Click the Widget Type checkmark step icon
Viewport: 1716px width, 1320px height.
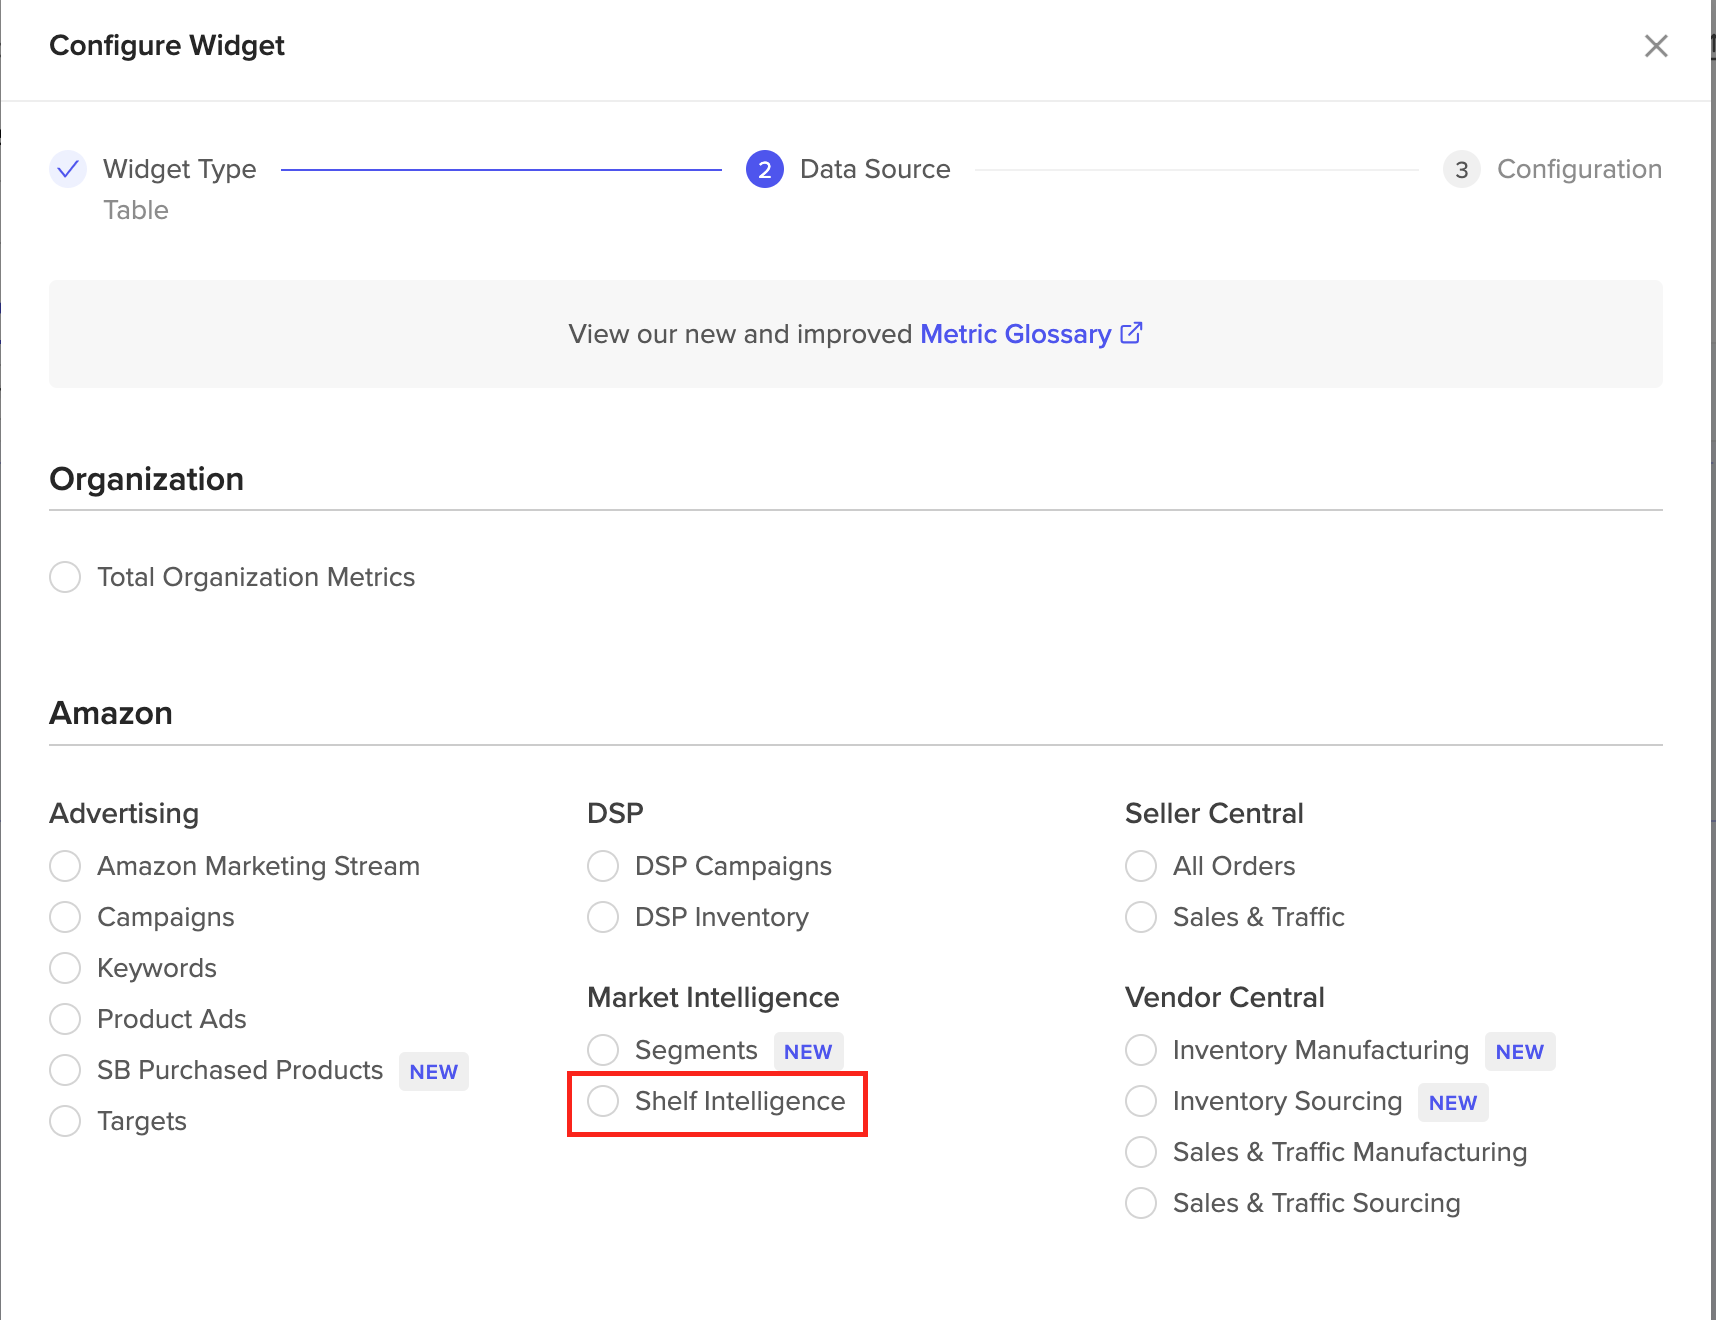tap(68, 169)
